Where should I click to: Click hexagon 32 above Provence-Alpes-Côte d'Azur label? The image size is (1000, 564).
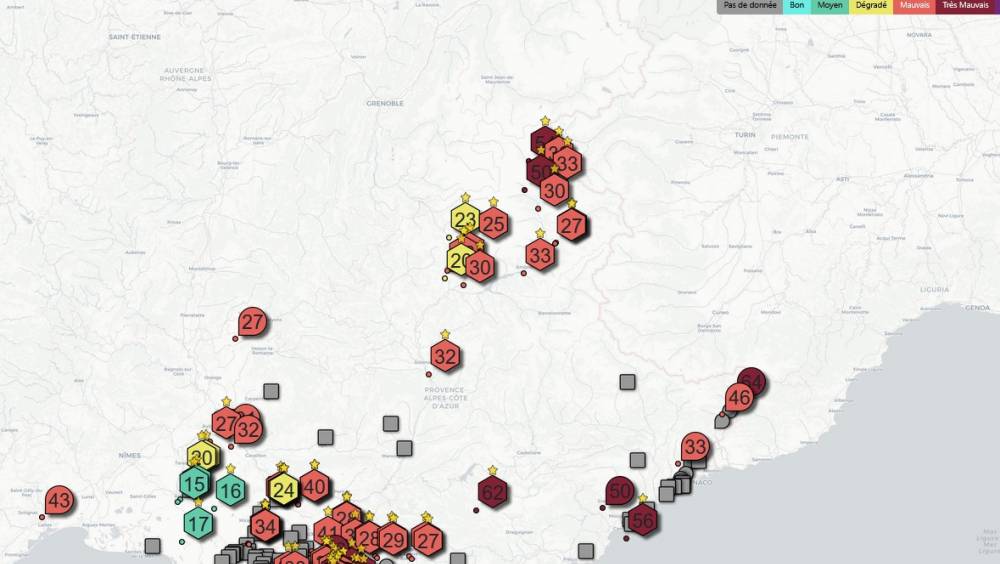click(x=446, y=356)
